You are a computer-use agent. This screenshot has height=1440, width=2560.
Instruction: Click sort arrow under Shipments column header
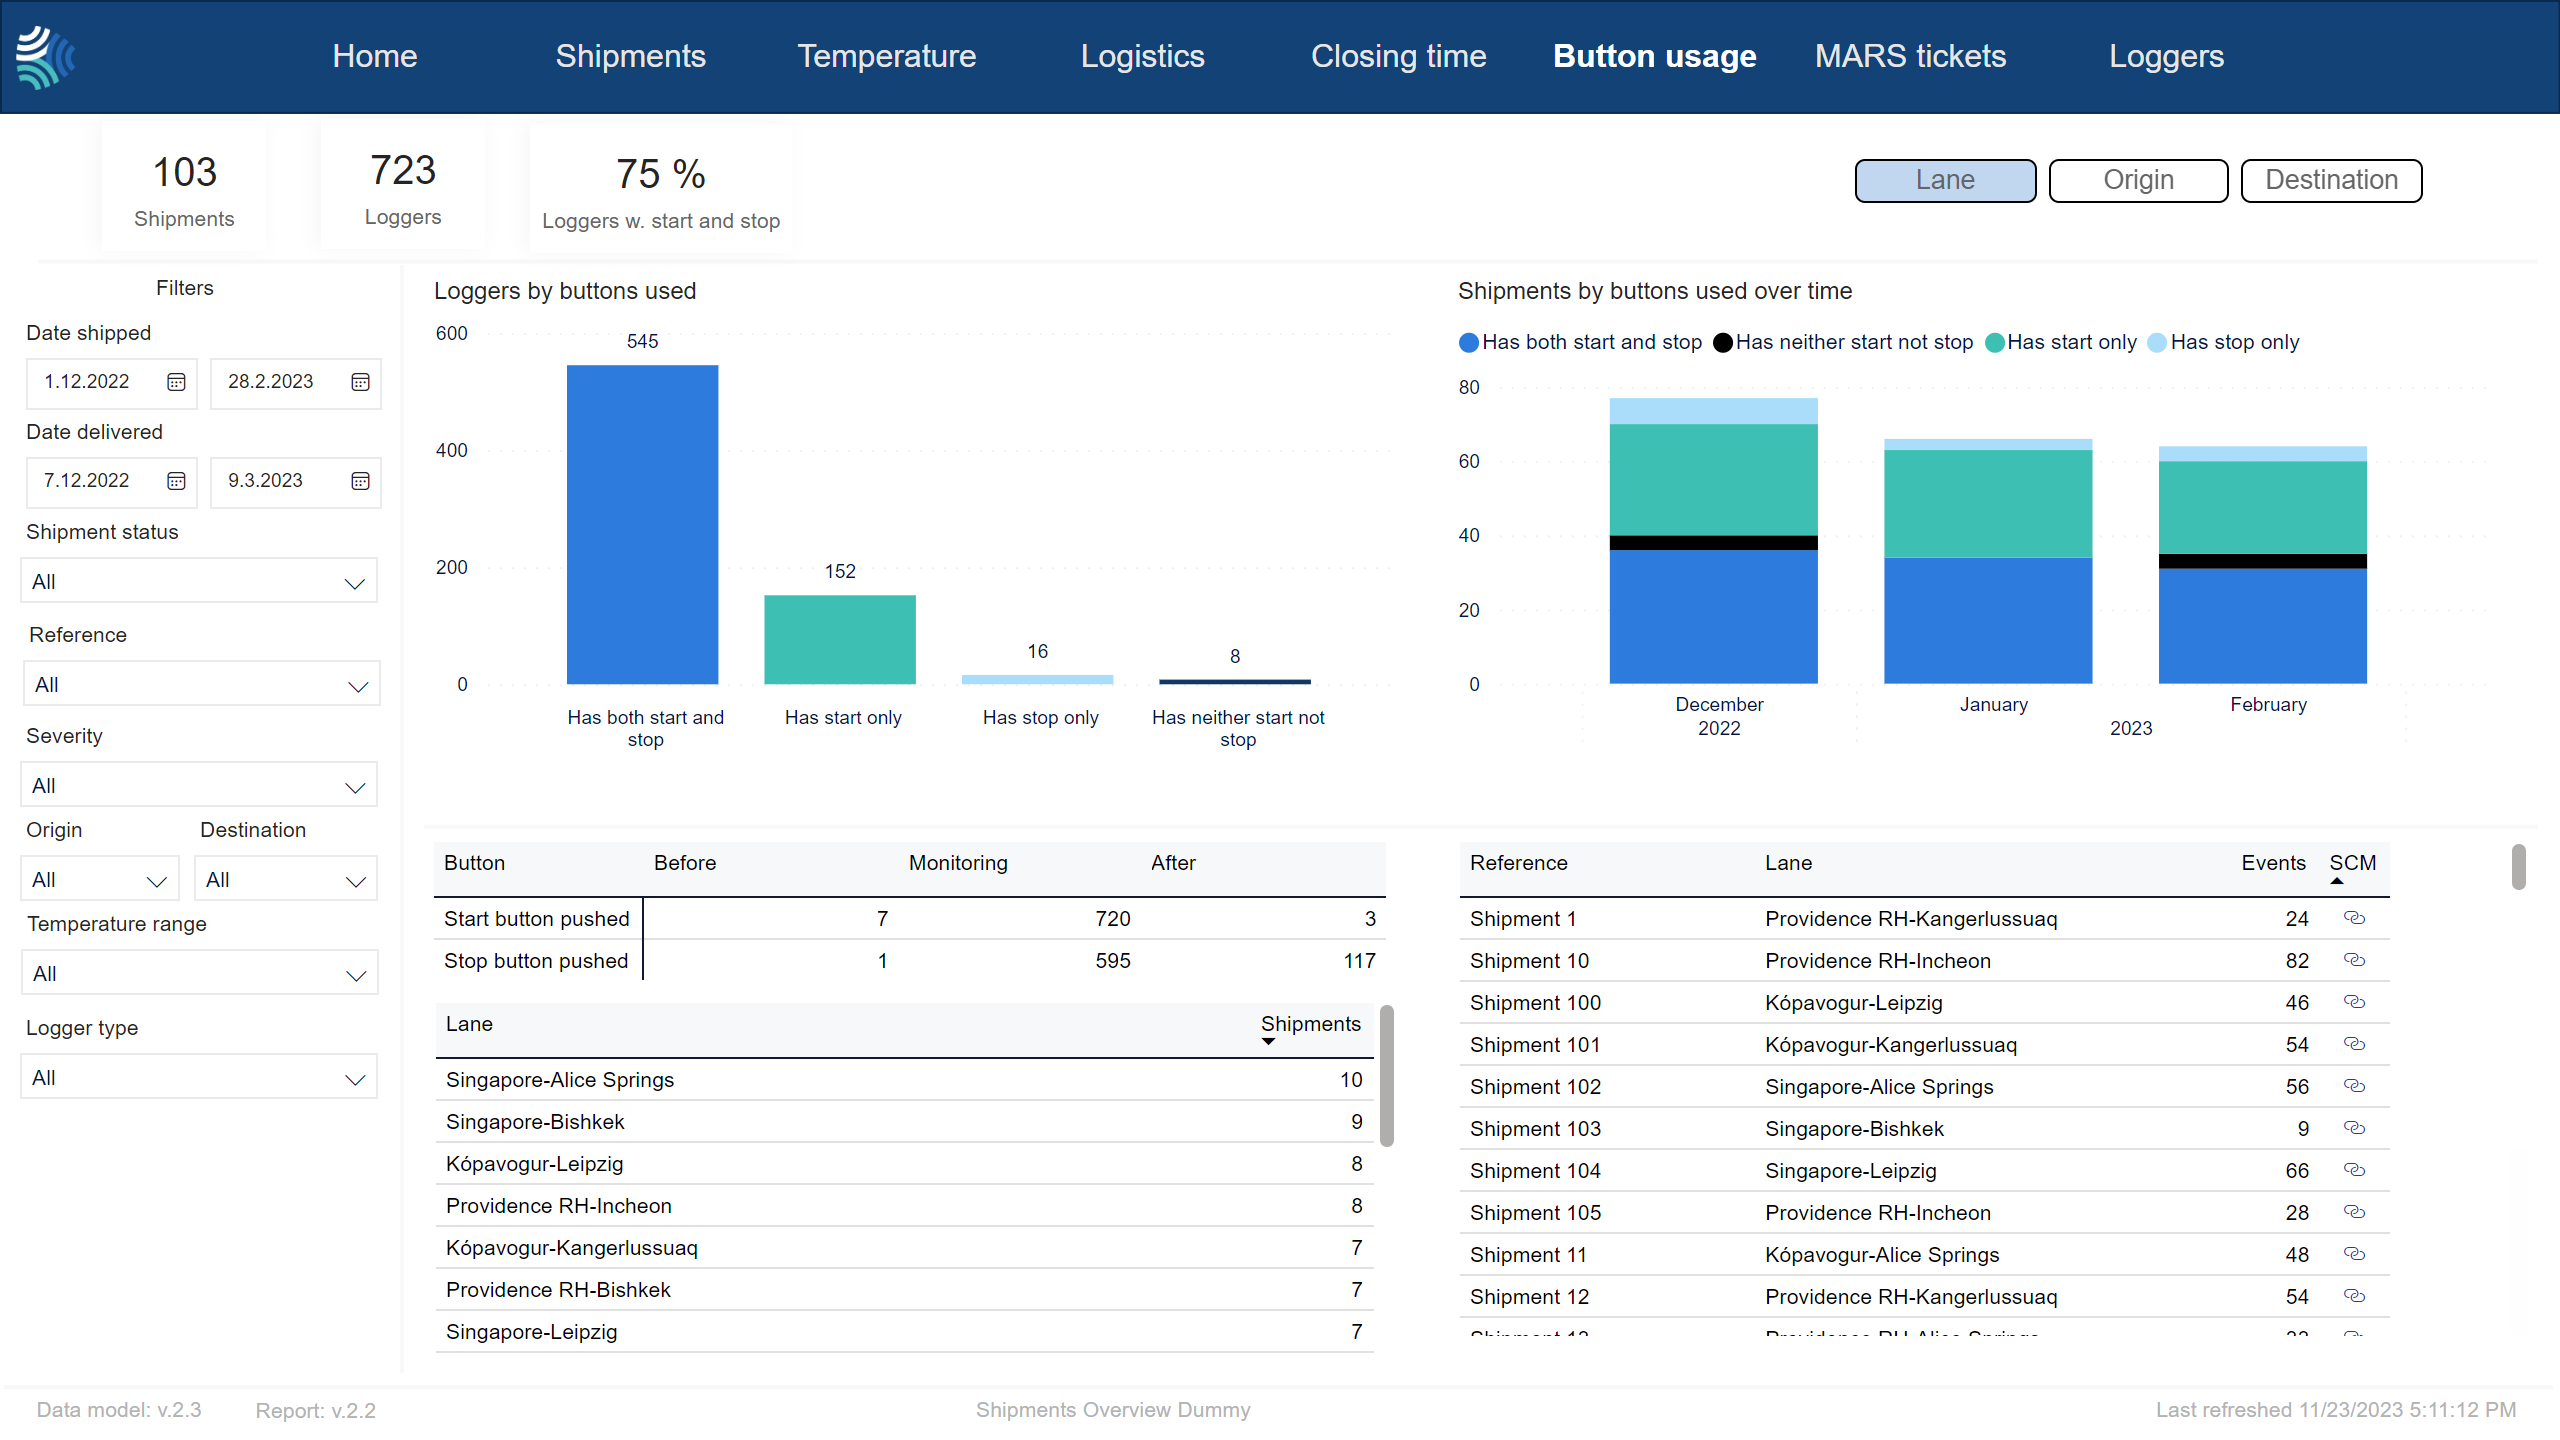(1268, 1042)
